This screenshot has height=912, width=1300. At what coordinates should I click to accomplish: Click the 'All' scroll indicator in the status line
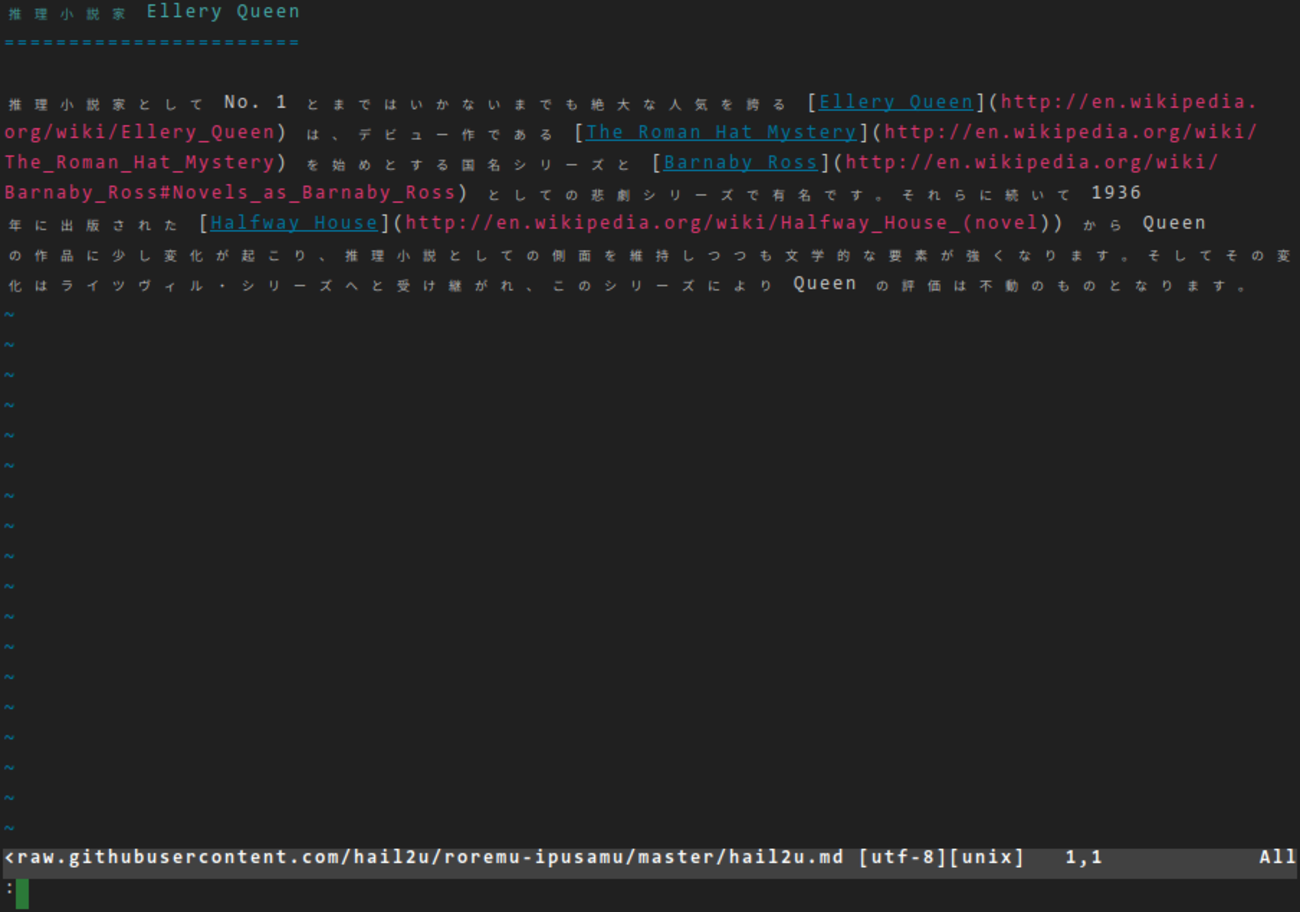point(1277,858)
